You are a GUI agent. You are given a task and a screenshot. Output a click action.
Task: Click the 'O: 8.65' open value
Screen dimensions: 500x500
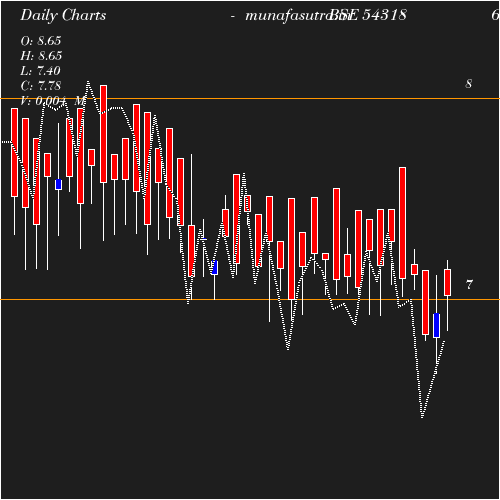click(x=41, y=41)
